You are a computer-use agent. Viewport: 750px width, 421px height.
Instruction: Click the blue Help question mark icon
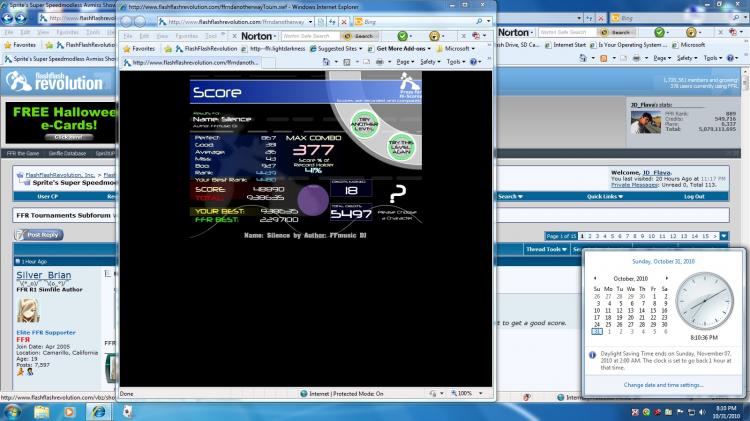click(x=473, y=62)
